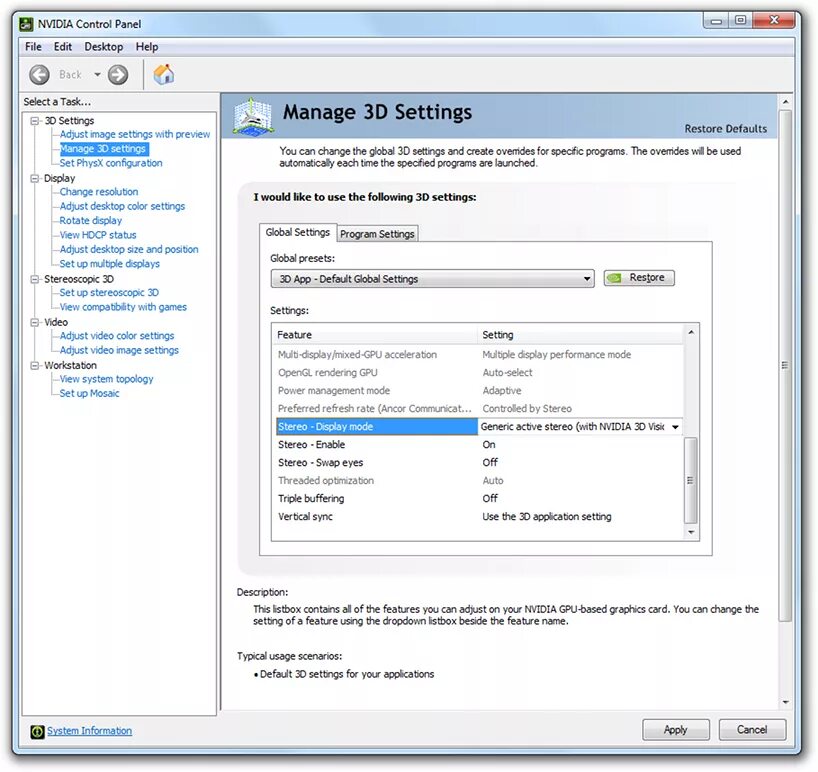Viewport: 818px width, 772px height.
Task: Select the Stereo - Enable row
Action: tap(479, 444)
